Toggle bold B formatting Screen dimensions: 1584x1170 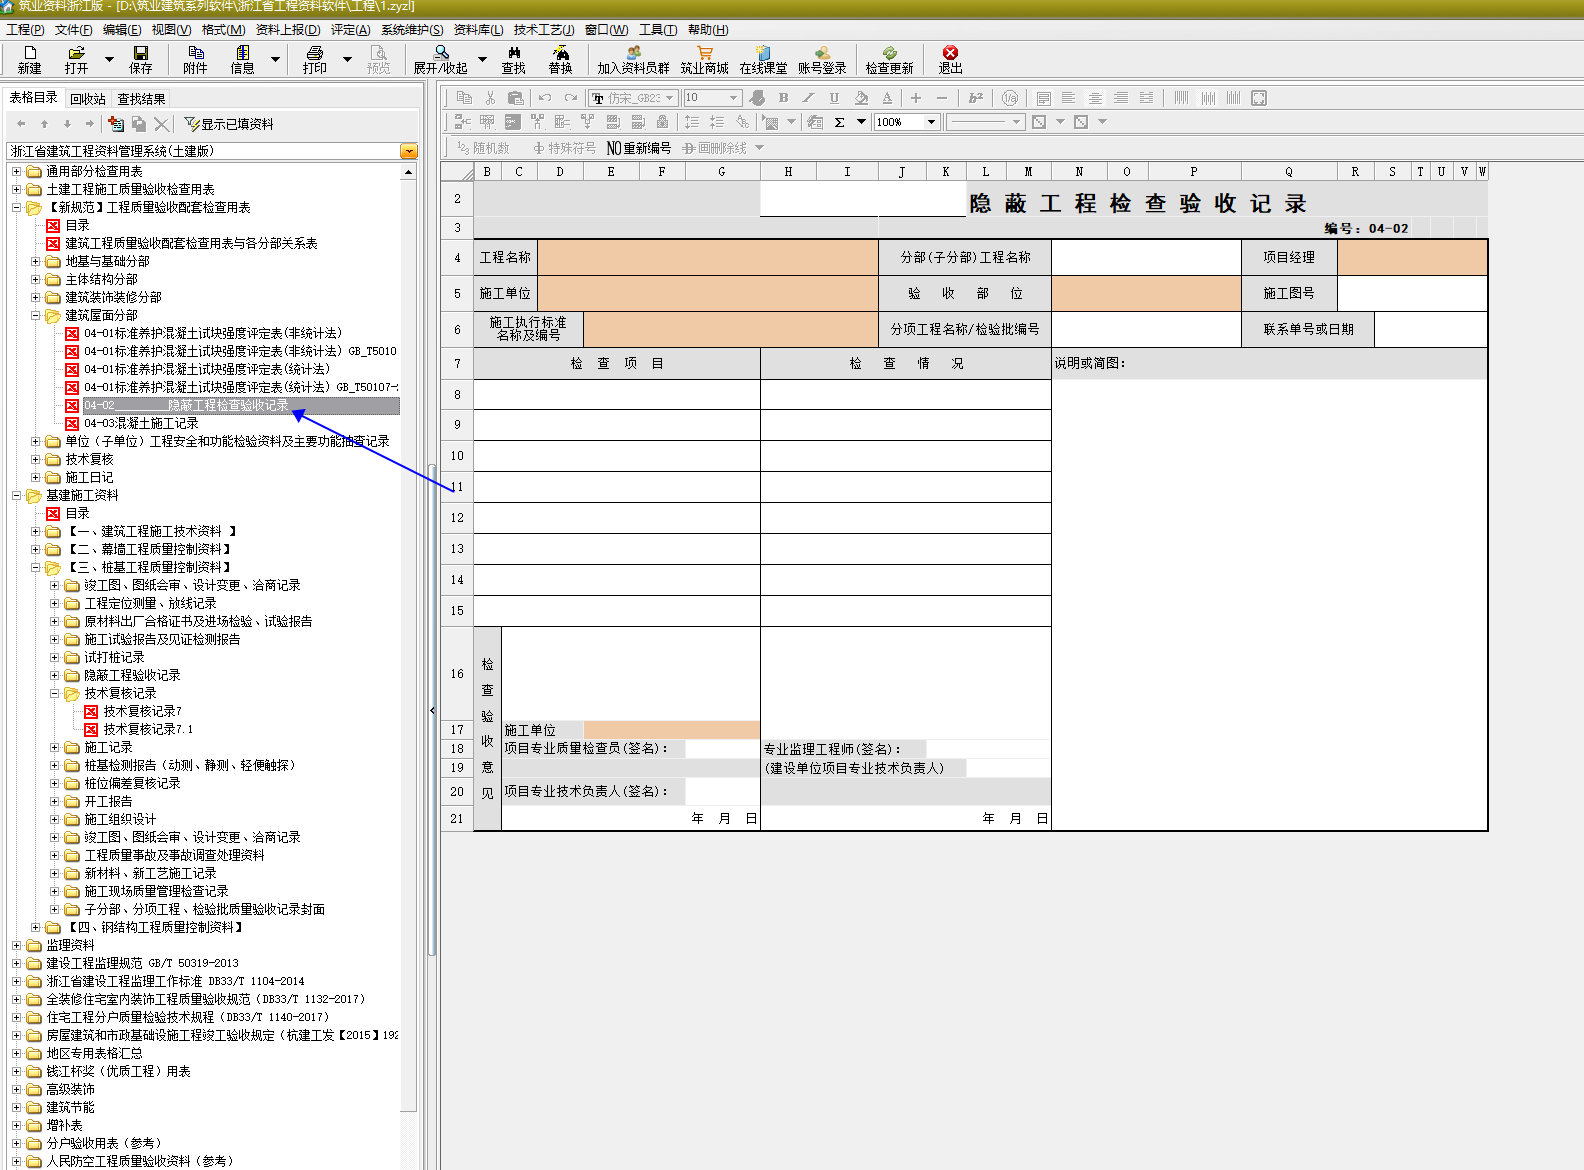[783, 98]
